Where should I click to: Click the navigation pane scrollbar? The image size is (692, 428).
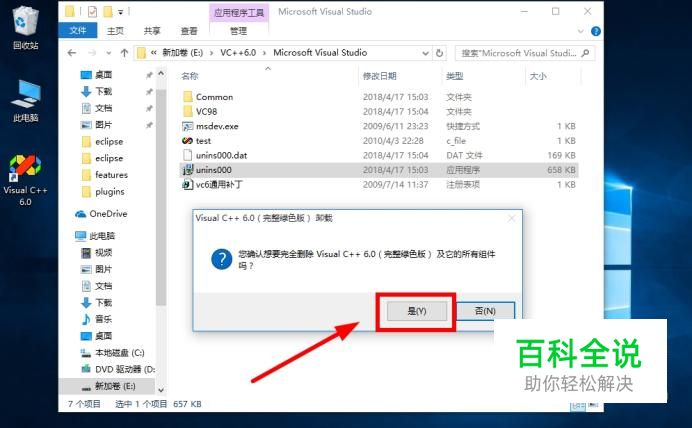(161, 197)
